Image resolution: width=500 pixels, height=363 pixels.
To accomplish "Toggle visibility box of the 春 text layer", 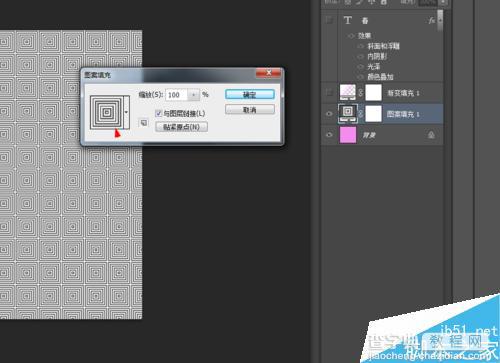I will (329, 20).
